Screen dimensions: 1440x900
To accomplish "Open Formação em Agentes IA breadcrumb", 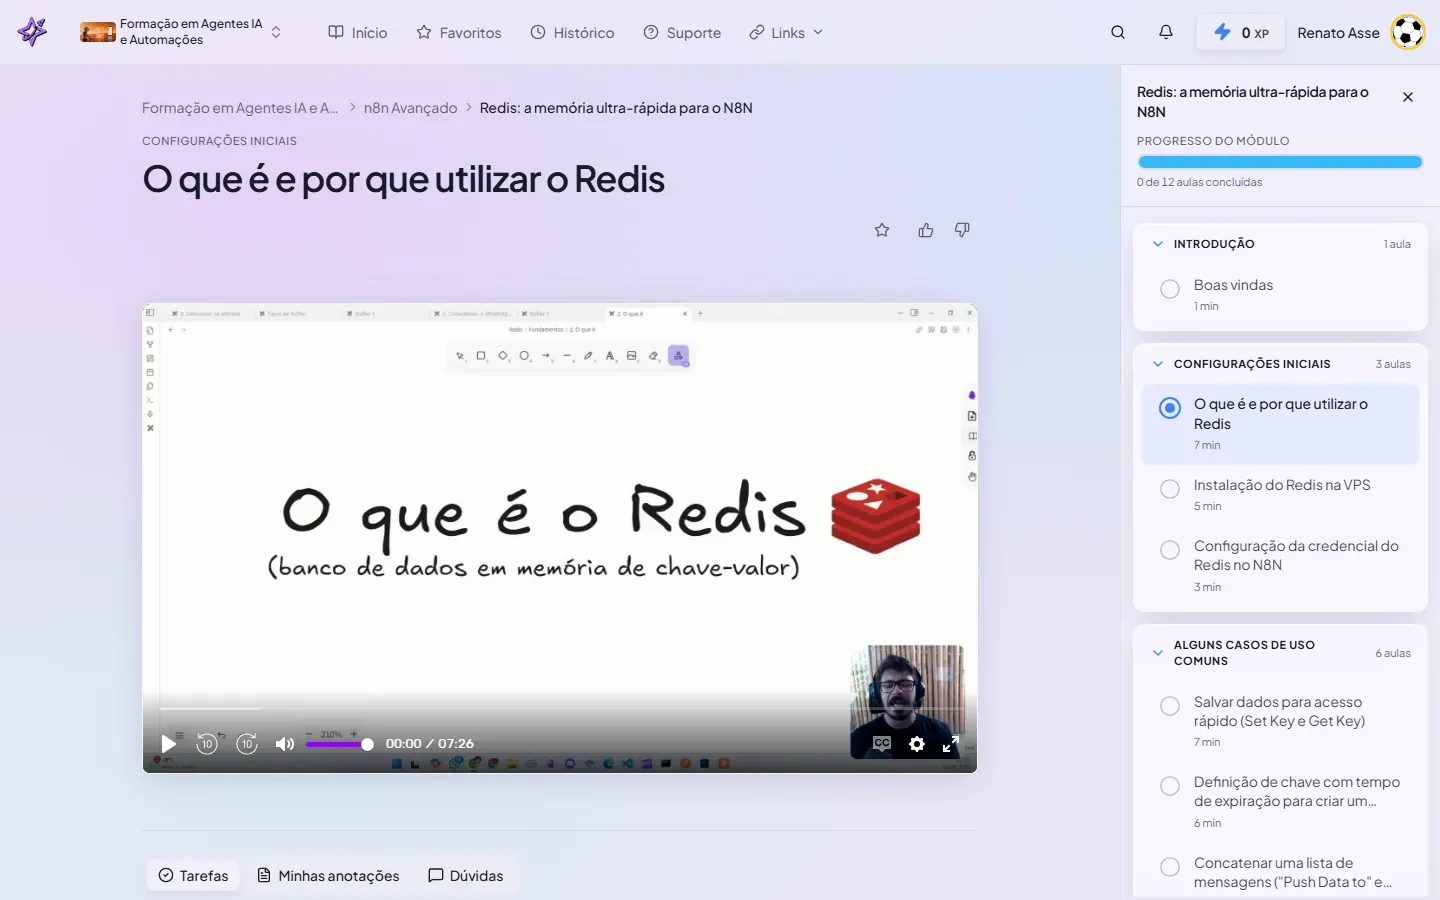I will pyautogui.click(x=240, y=108).
